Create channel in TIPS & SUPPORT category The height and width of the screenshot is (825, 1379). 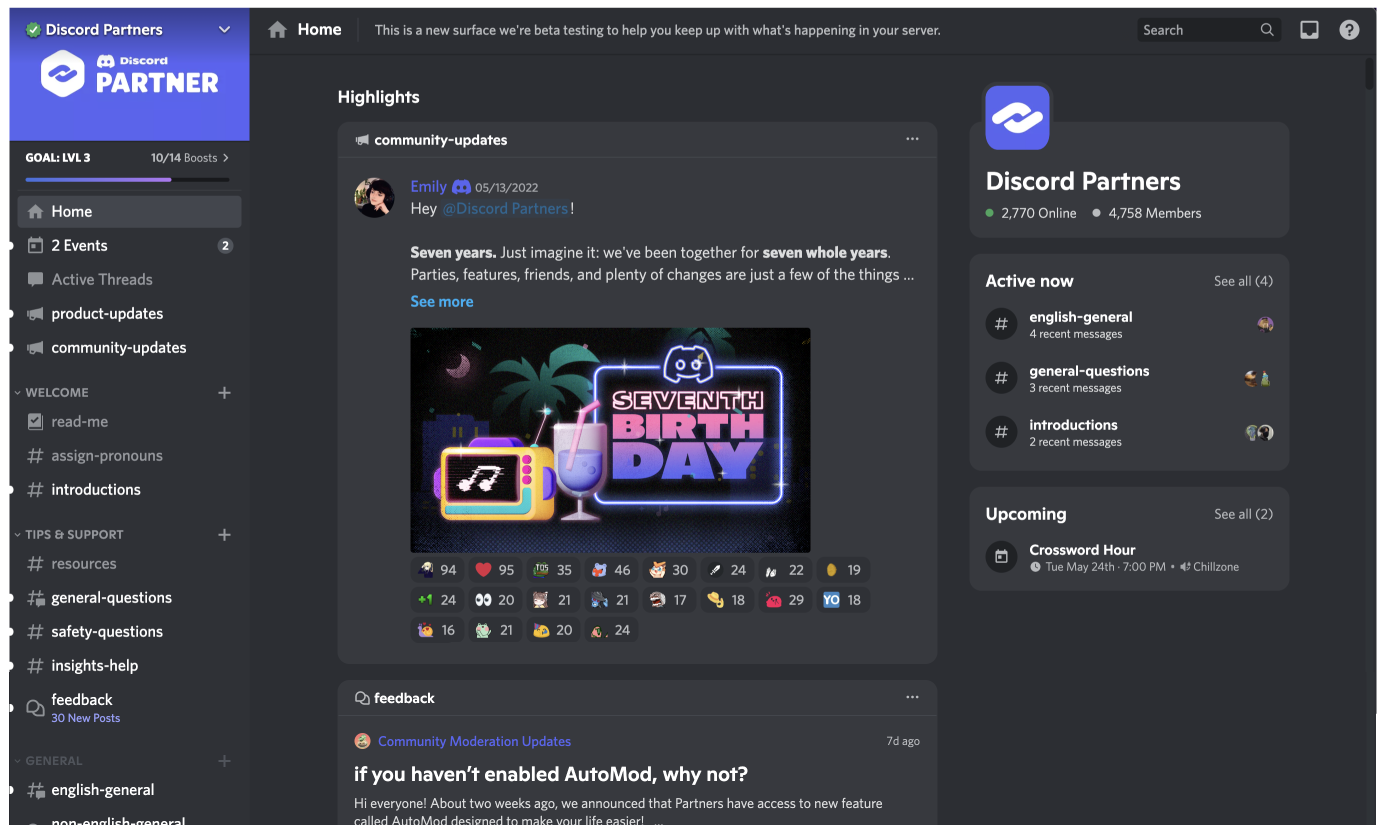pos(224,535)
